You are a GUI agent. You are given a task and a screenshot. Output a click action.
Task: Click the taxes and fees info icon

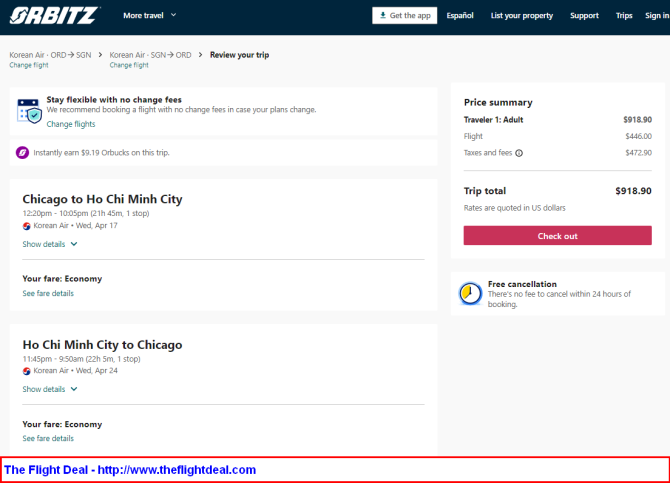point(519,153)
